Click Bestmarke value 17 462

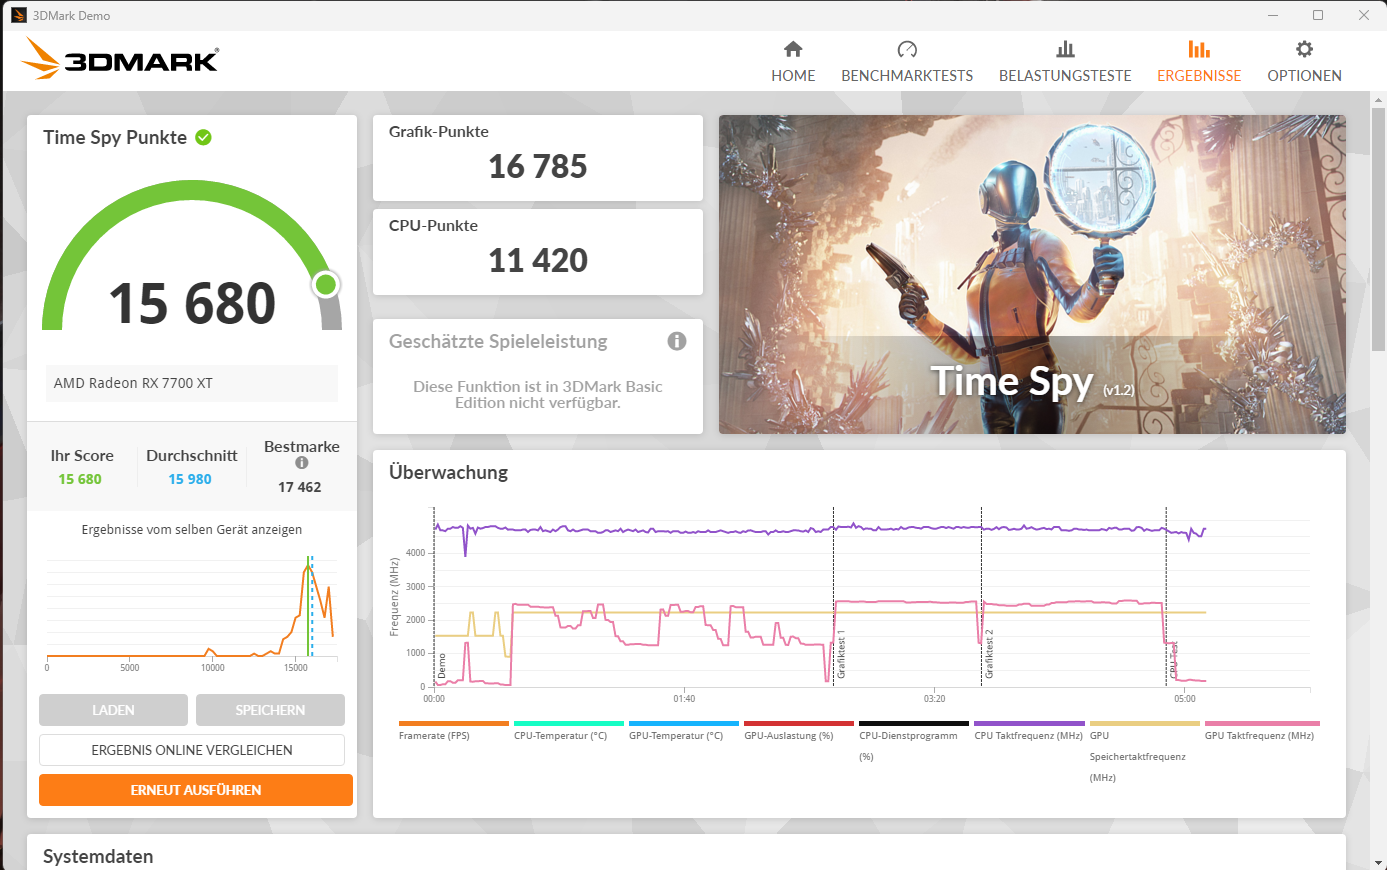pyautogui.click(x=300, y=487)
